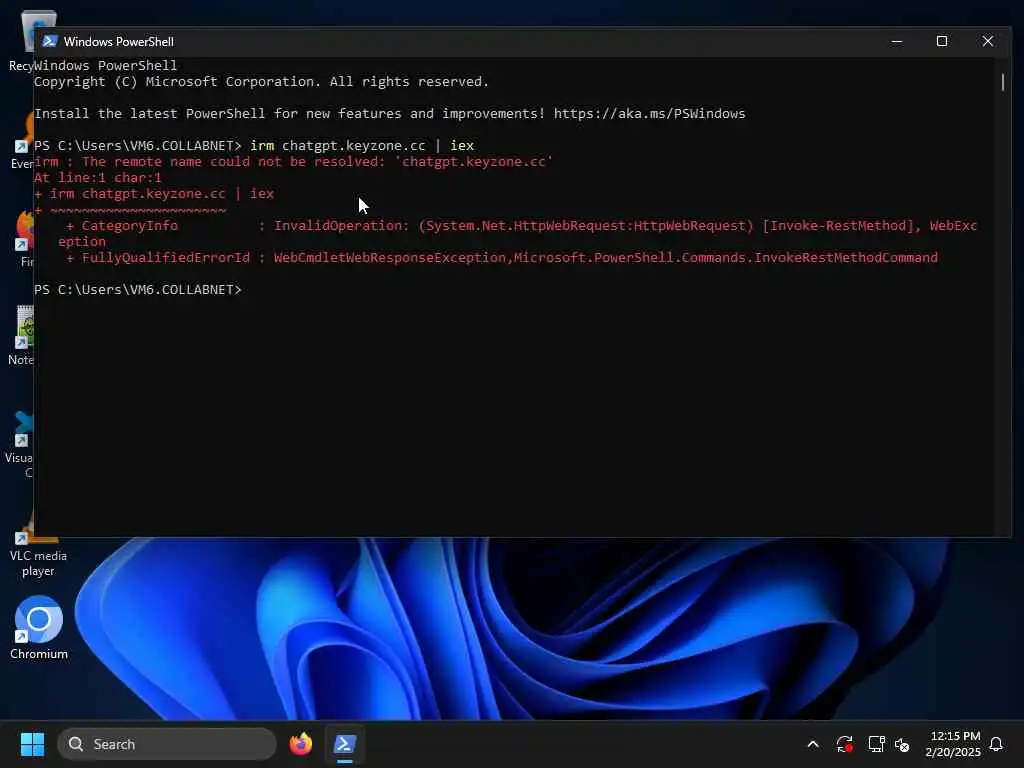The image size is (1024, 768).
Task: Click the muted volume tray icon
Action: point(903,744)
